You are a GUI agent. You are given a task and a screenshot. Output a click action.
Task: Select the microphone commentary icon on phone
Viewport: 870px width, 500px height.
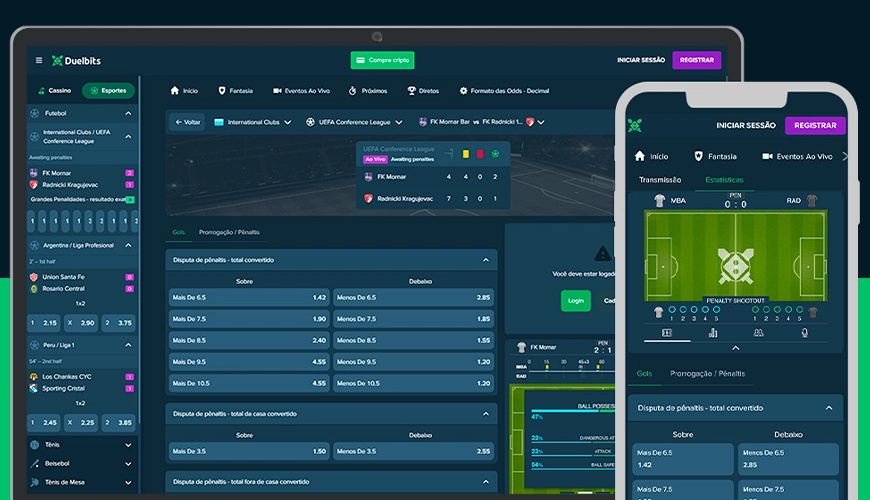(805, 332)
